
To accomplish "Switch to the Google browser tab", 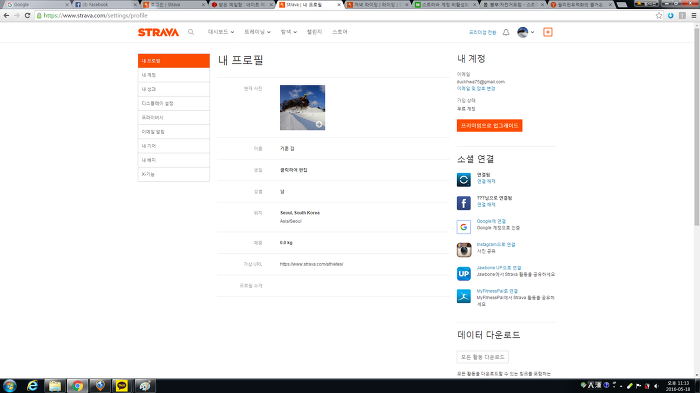I will pos(36,4).
